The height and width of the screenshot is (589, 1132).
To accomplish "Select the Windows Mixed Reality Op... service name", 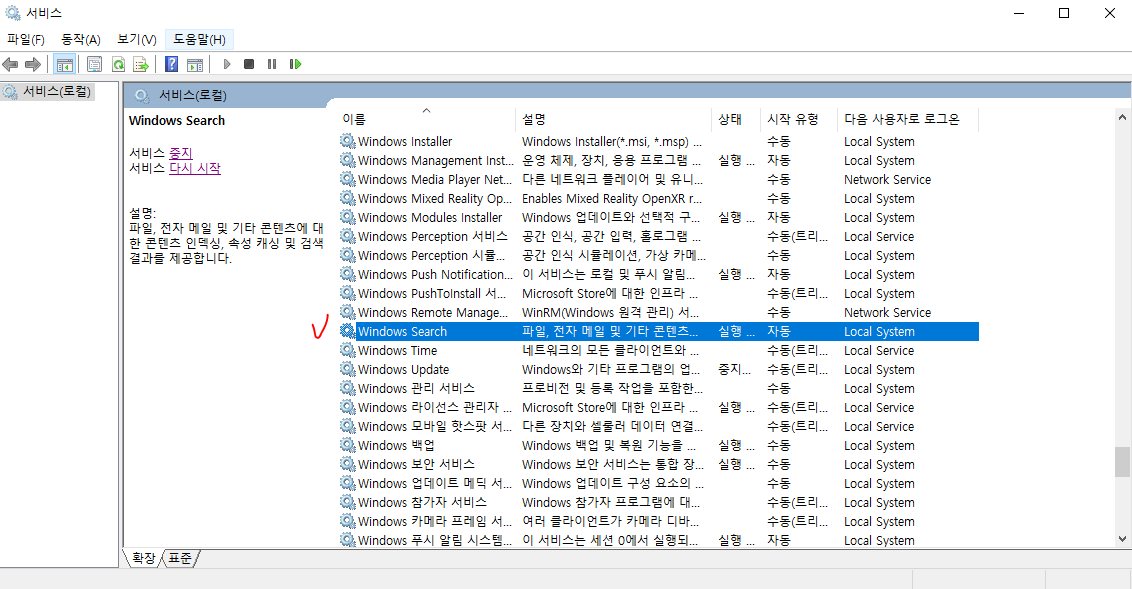I will (x=435, y=198).
